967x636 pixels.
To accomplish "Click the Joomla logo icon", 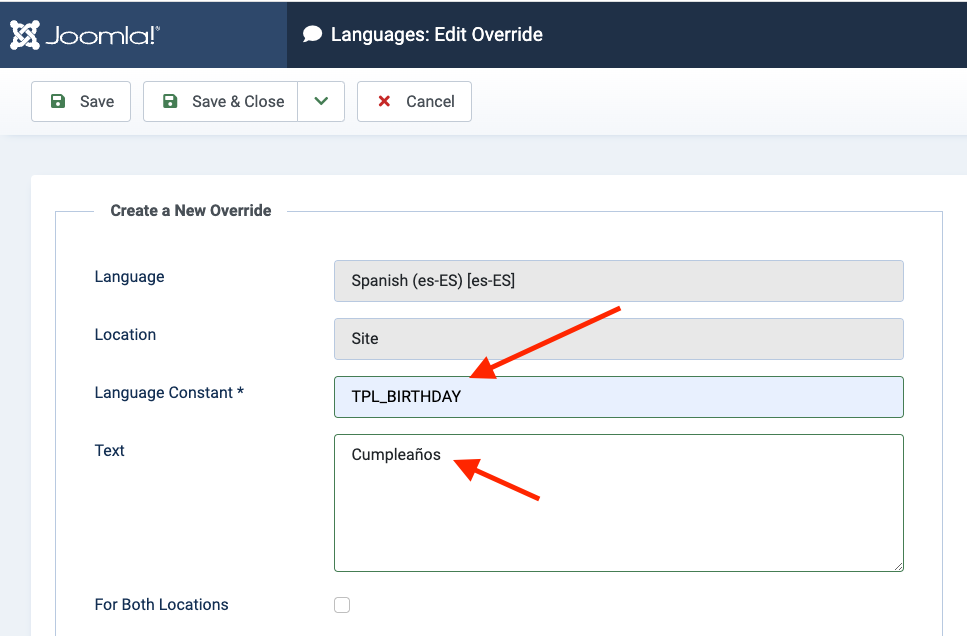I will (x=25, y=34).
